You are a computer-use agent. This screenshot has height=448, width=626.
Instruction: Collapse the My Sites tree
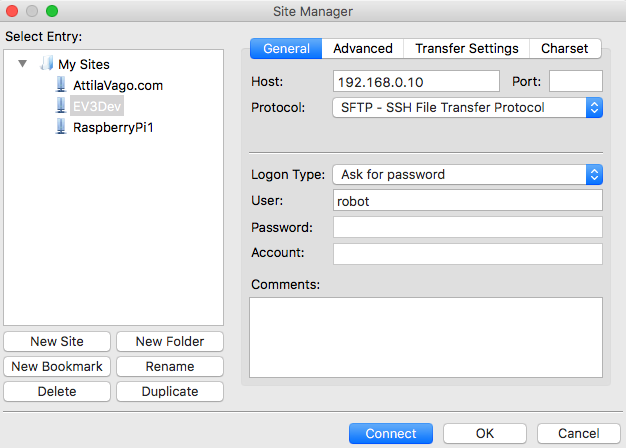tap(24, 64)
